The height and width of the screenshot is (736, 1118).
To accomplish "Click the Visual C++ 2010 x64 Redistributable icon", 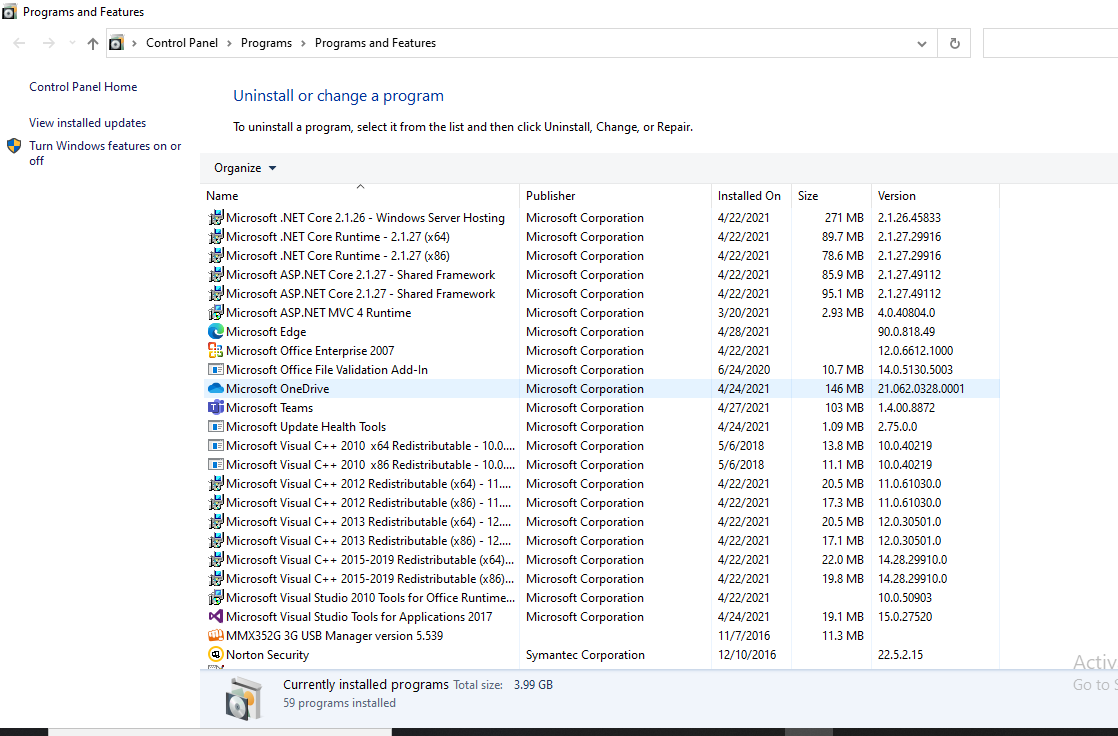I will click(215, 446).
